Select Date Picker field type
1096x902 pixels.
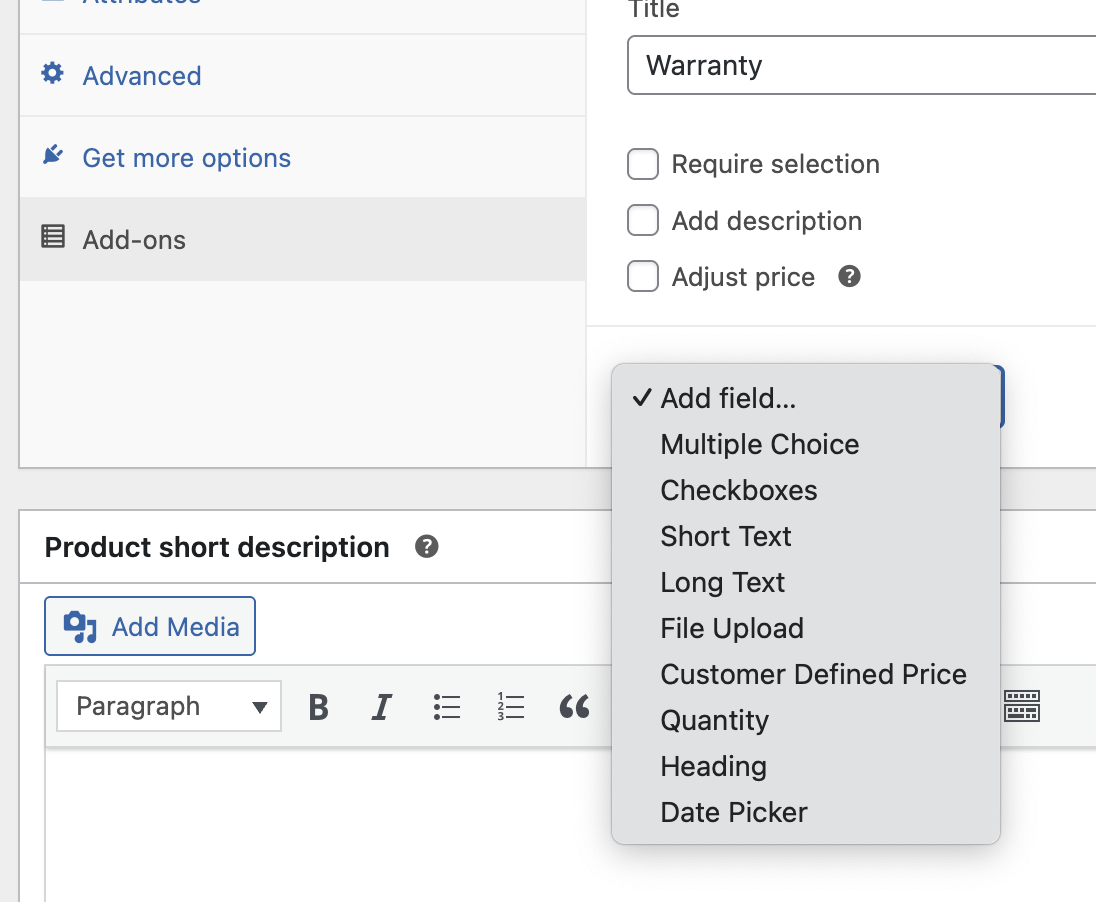(733, 813)
